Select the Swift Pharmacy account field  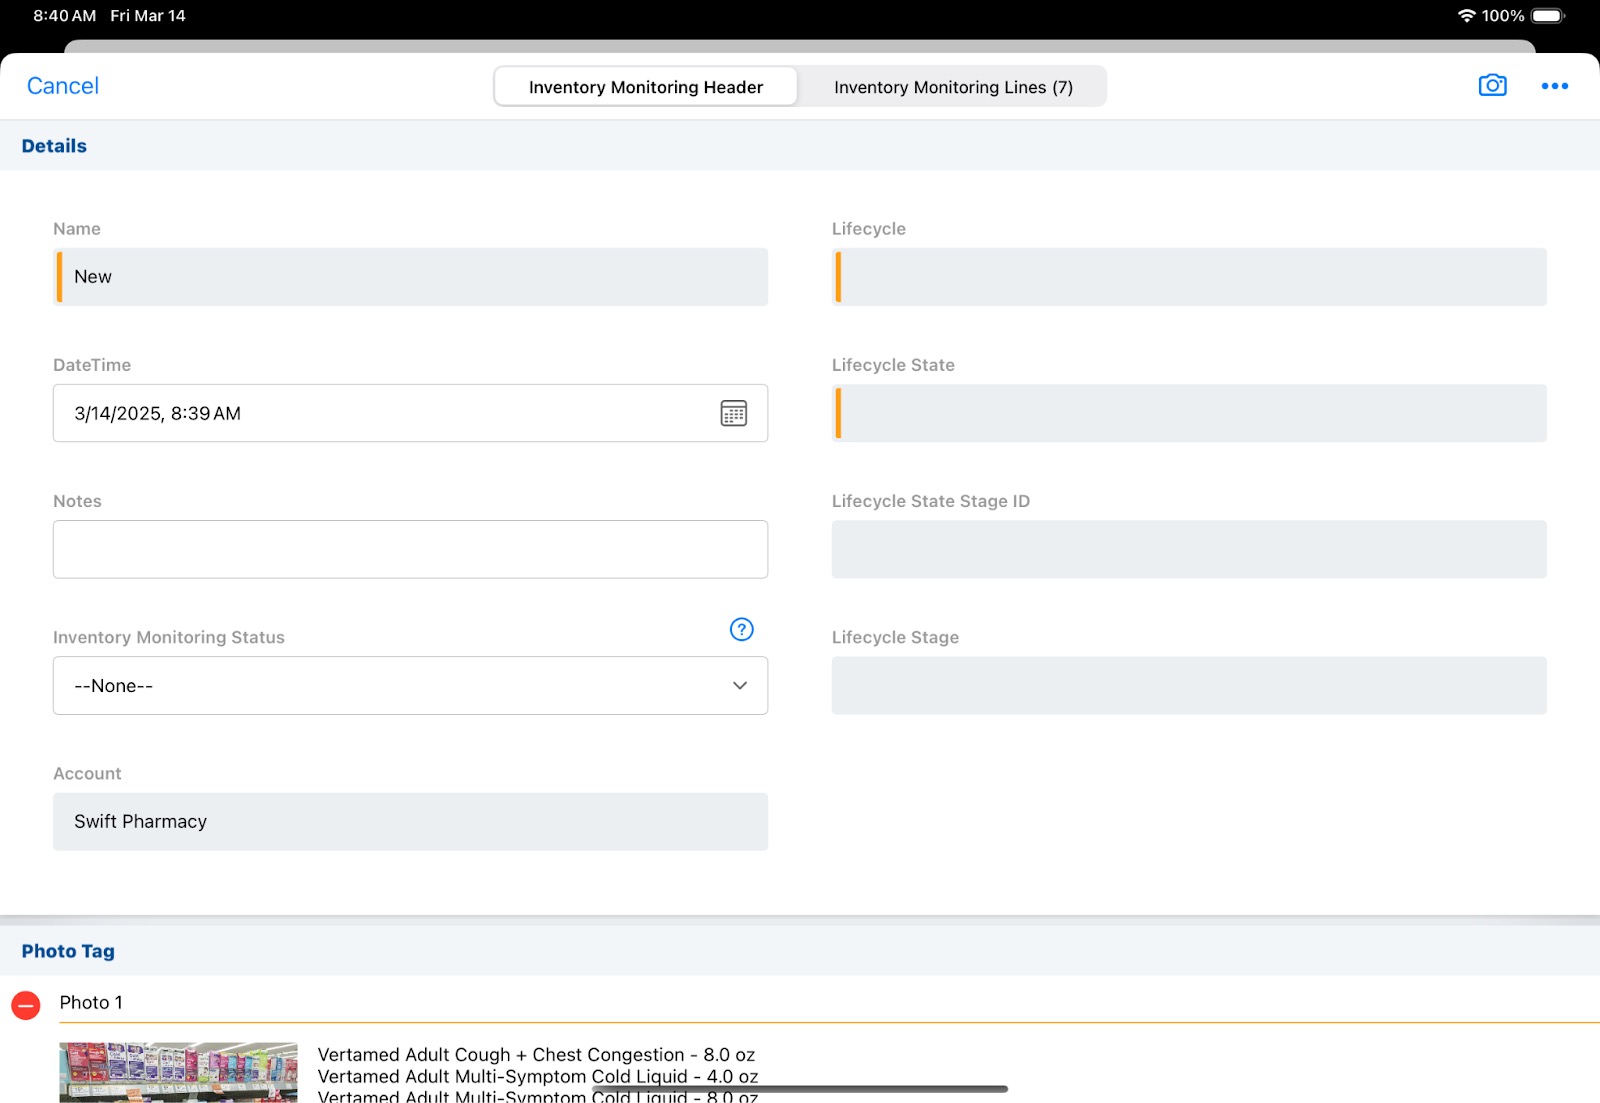coord(410,822)
